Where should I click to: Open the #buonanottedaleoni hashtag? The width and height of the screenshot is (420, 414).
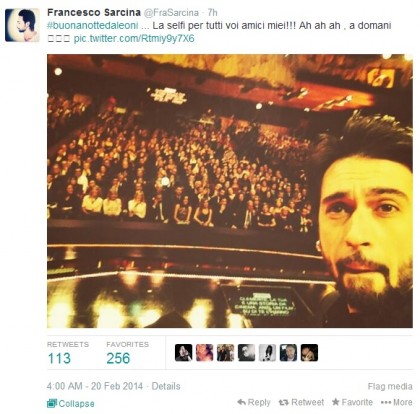(93, 26)
